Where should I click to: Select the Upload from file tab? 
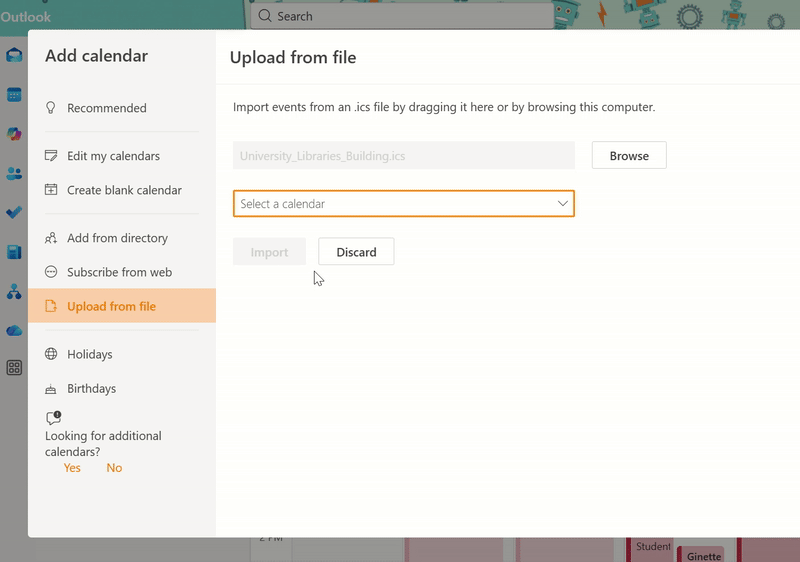pyautogui.click(x=121, y=306)
